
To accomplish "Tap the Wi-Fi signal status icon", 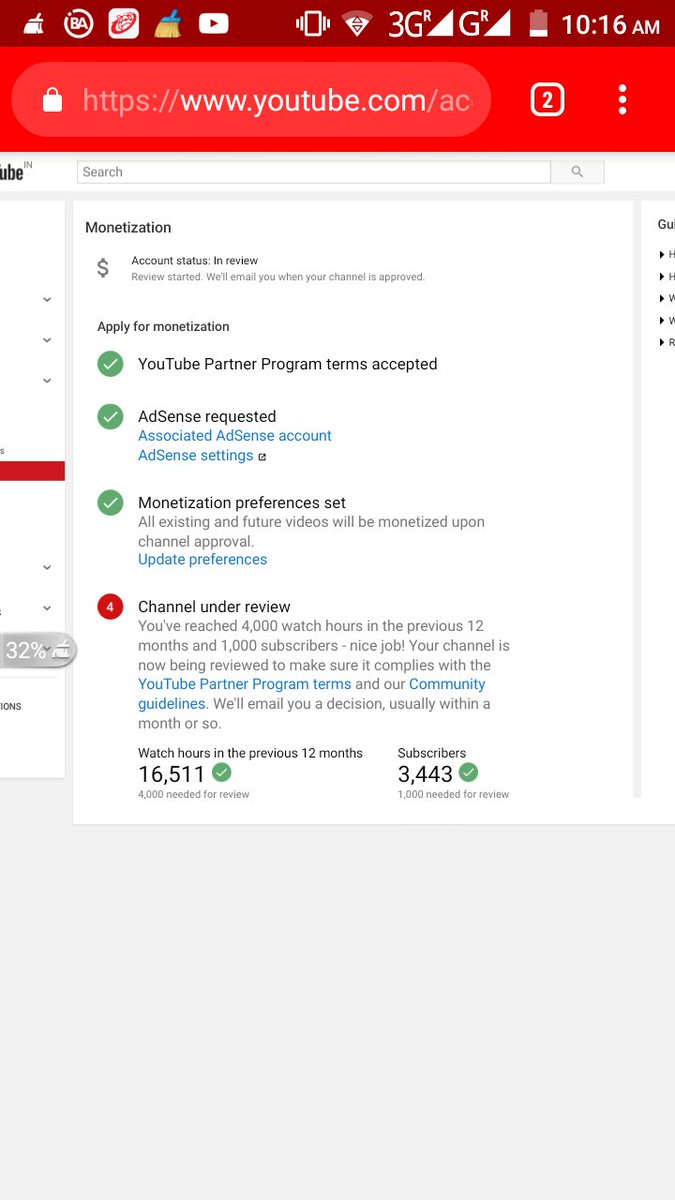I will click(358, 23).
